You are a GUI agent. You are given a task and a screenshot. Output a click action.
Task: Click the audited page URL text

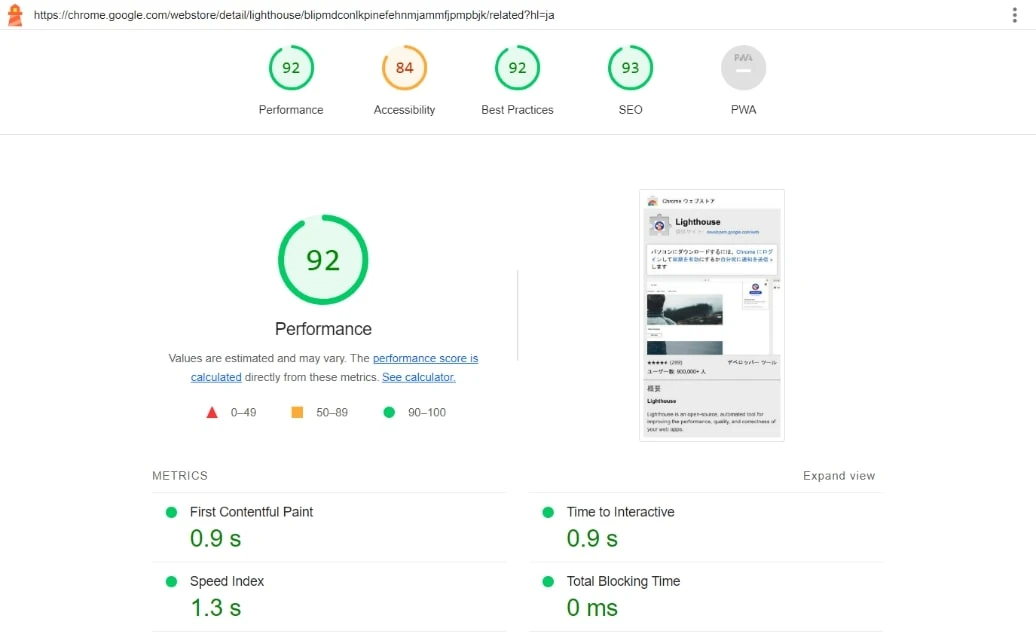click(x=294, y=15)
